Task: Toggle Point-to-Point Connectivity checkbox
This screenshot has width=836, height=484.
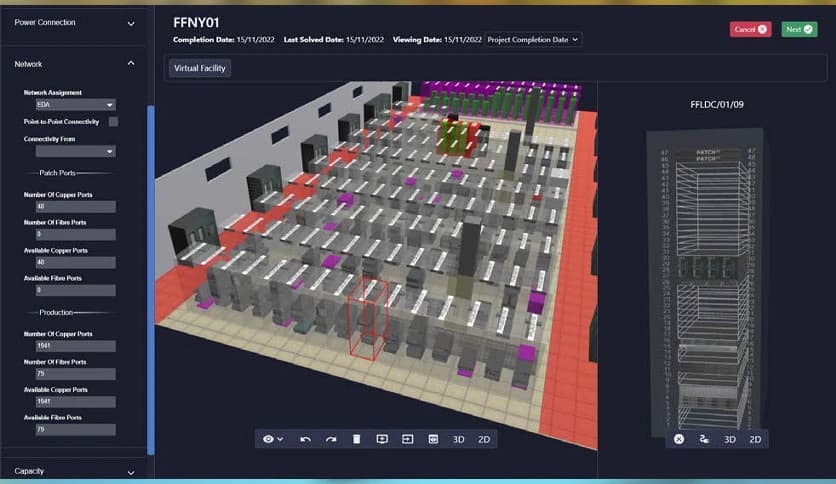Action: point(114,122)
